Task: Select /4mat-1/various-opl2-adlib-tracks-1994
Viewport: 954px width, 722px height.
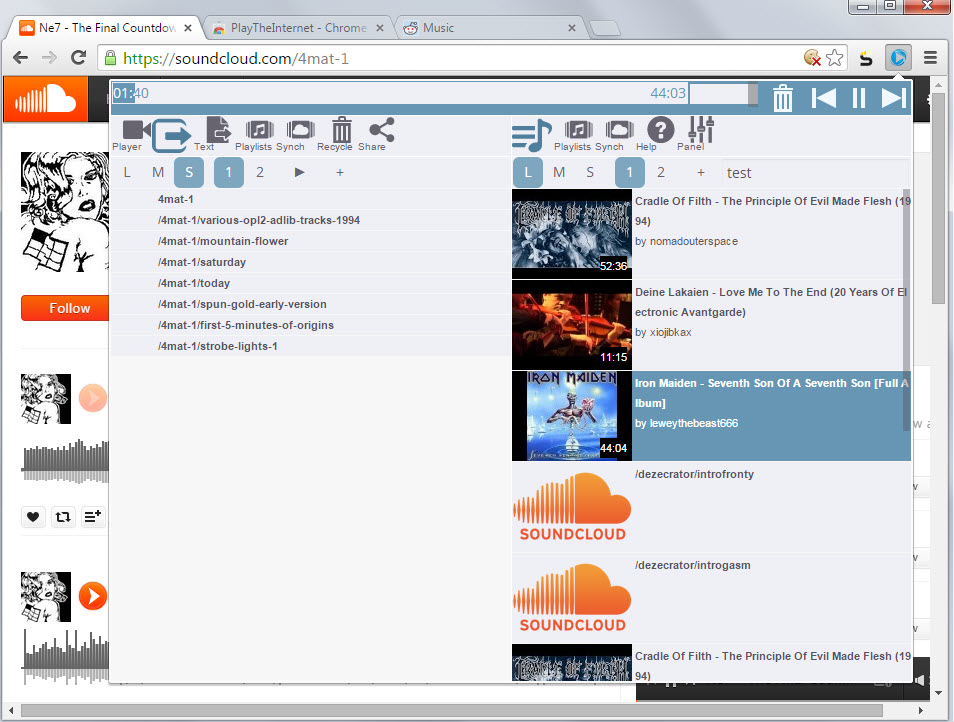Action: click(310, 220)
